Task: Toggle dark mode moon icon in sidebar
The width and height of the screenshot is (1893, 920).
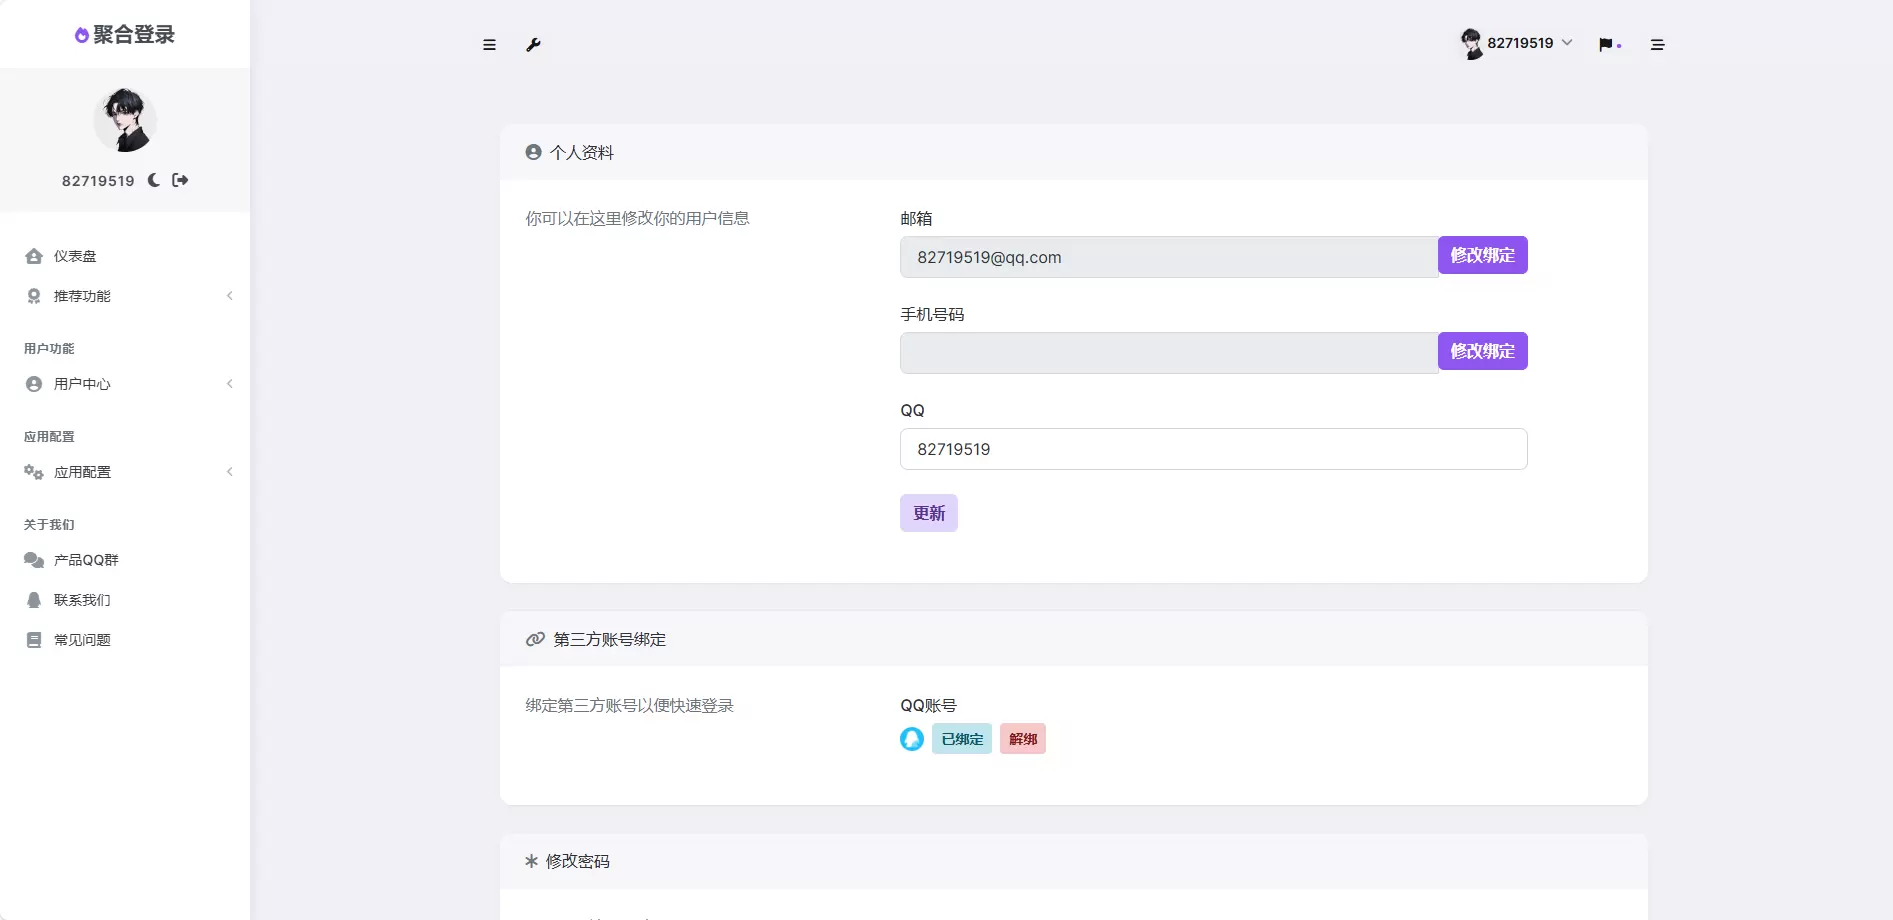Action: click(154, 180)
